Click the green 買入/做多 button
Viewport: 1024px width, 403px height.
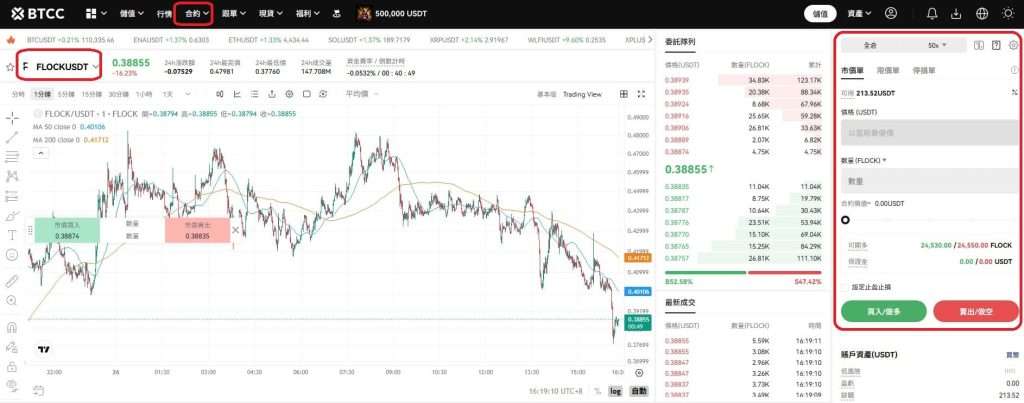[x=883, y=312]
